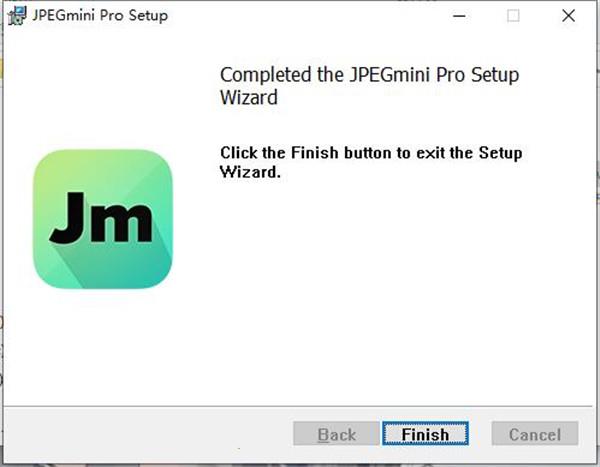Click empty title bar space before minimize
Image resolution: width=600 pixels, height=467 pixels.
(306, 16)
